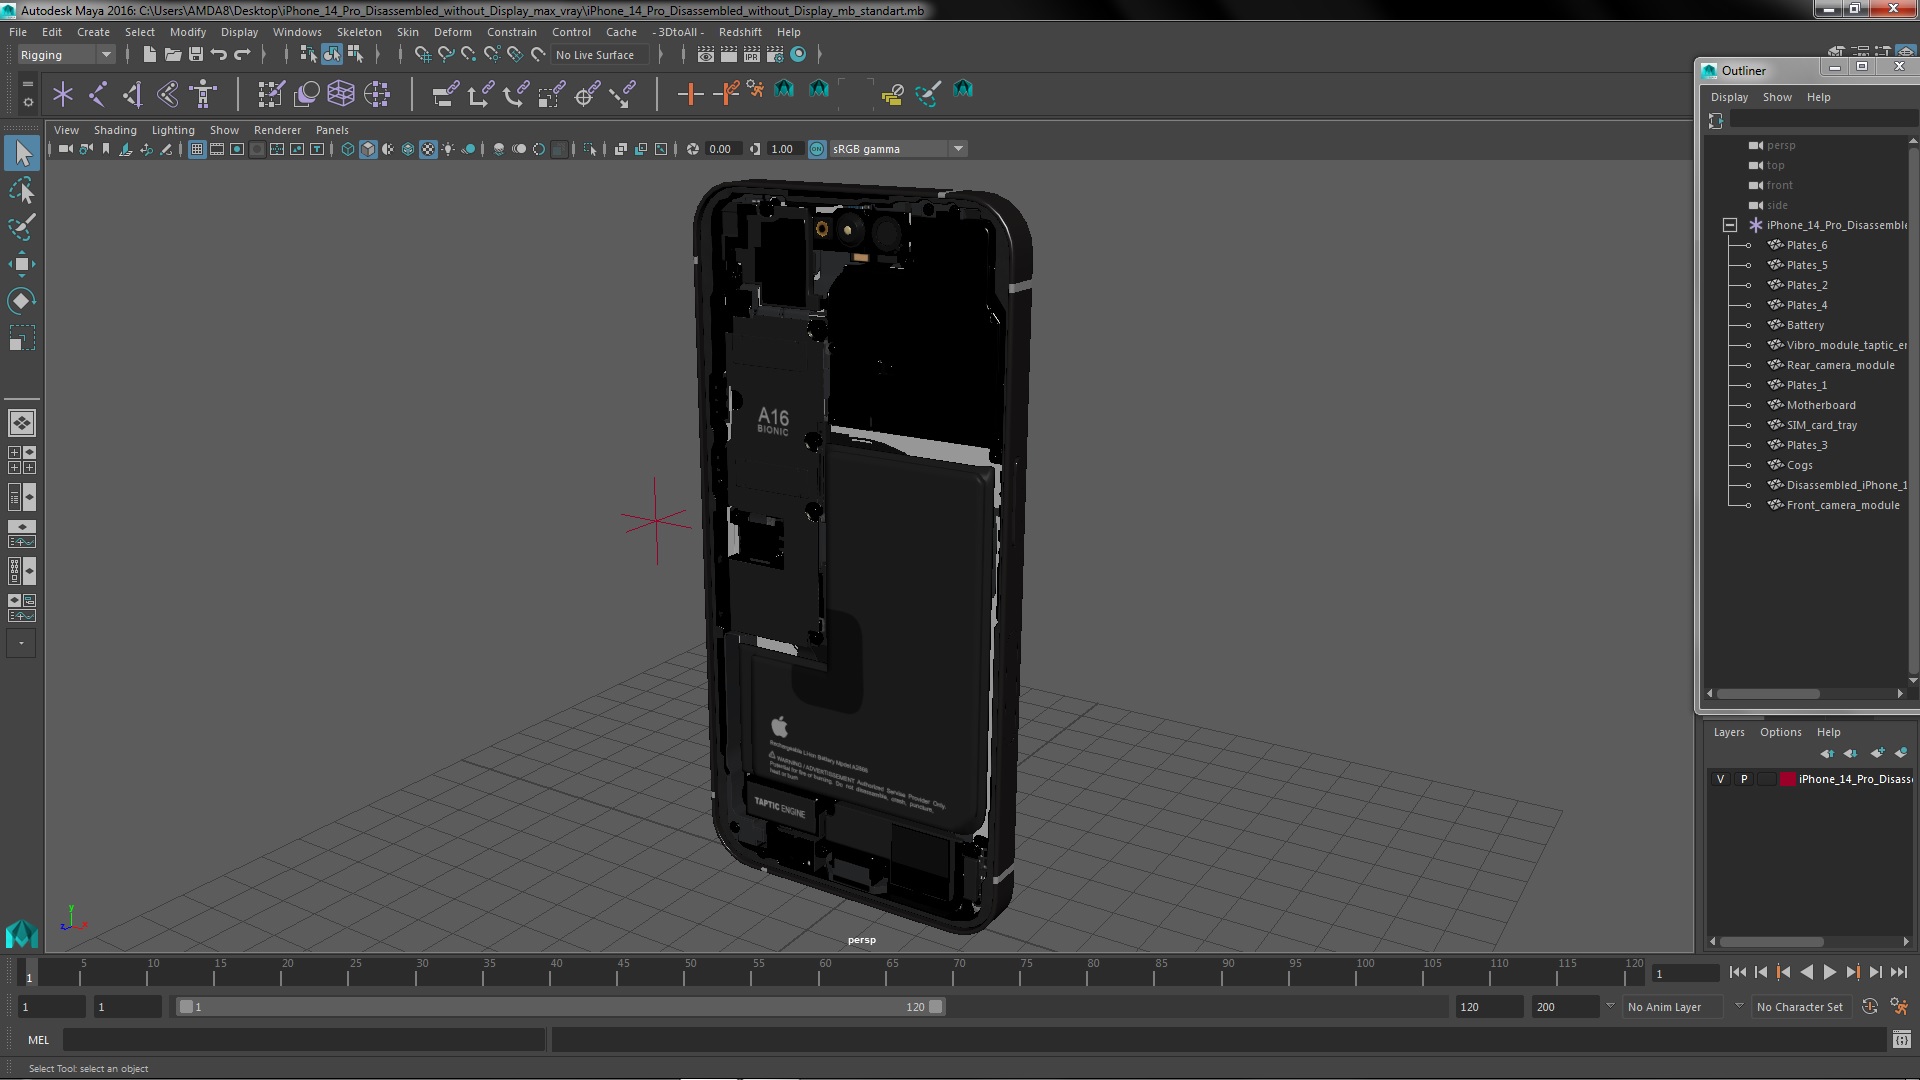Select the Lasso Select tool

pyautogui.click(x=21, y=190)
